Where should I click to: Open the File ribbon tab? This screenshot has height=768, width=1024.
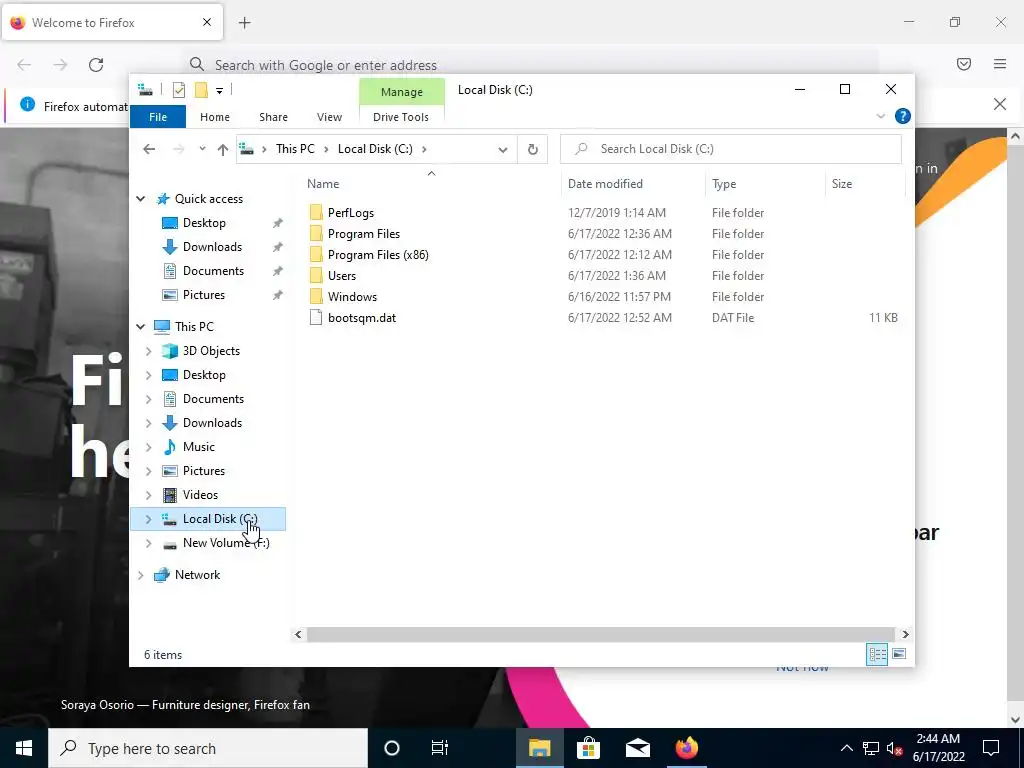(158, 117)
